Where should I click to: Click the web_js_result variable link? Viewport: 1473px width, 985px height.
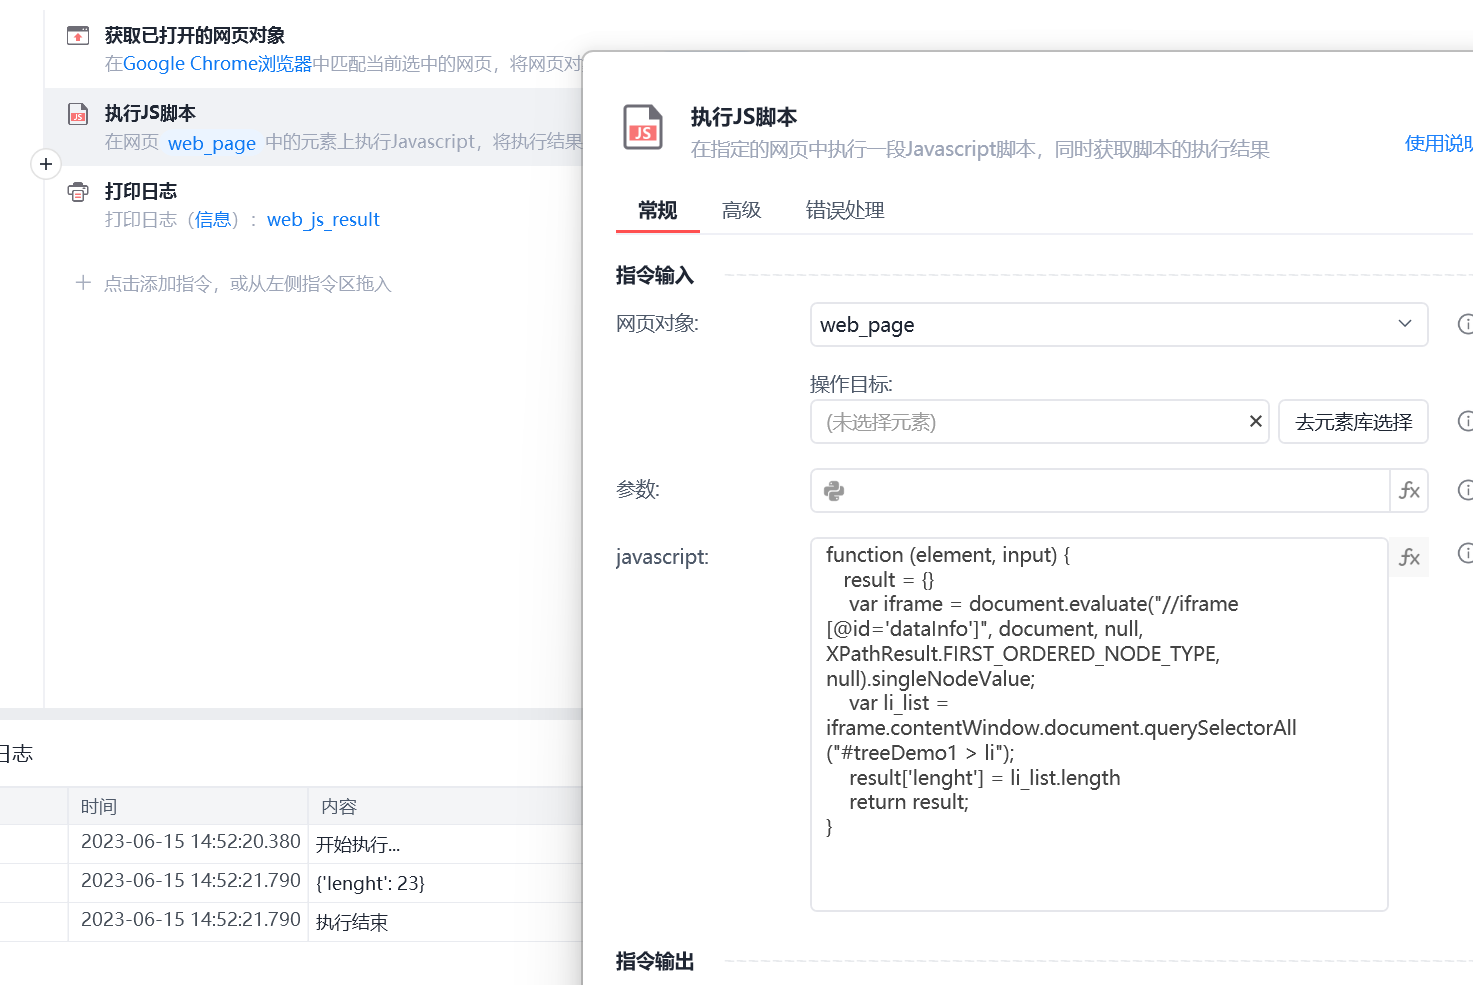323,220
